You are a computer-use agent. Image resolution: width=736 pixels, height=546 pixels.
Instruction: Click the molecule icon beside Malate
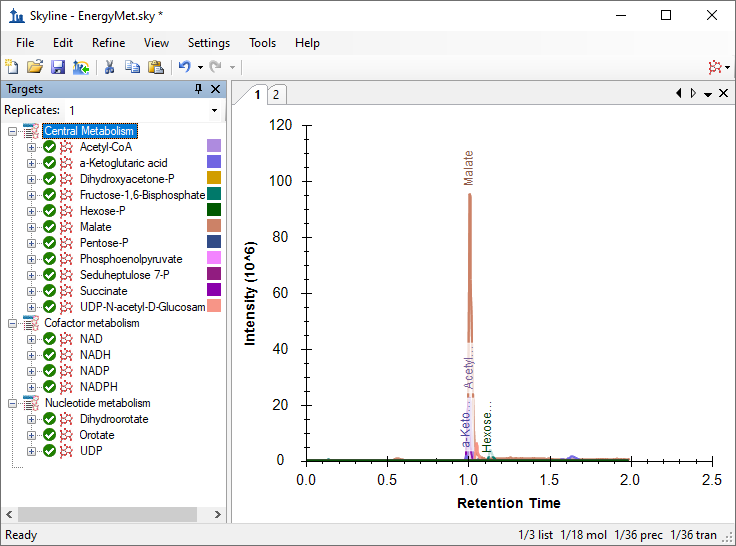(66, 227)
